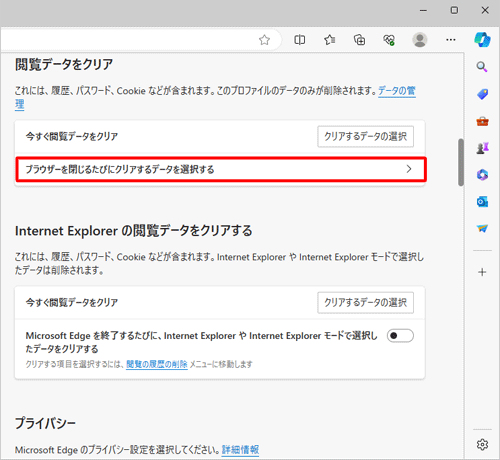
Task: Open the 閲覧の履歴の削除 link
Action: (x=157, y=364)
